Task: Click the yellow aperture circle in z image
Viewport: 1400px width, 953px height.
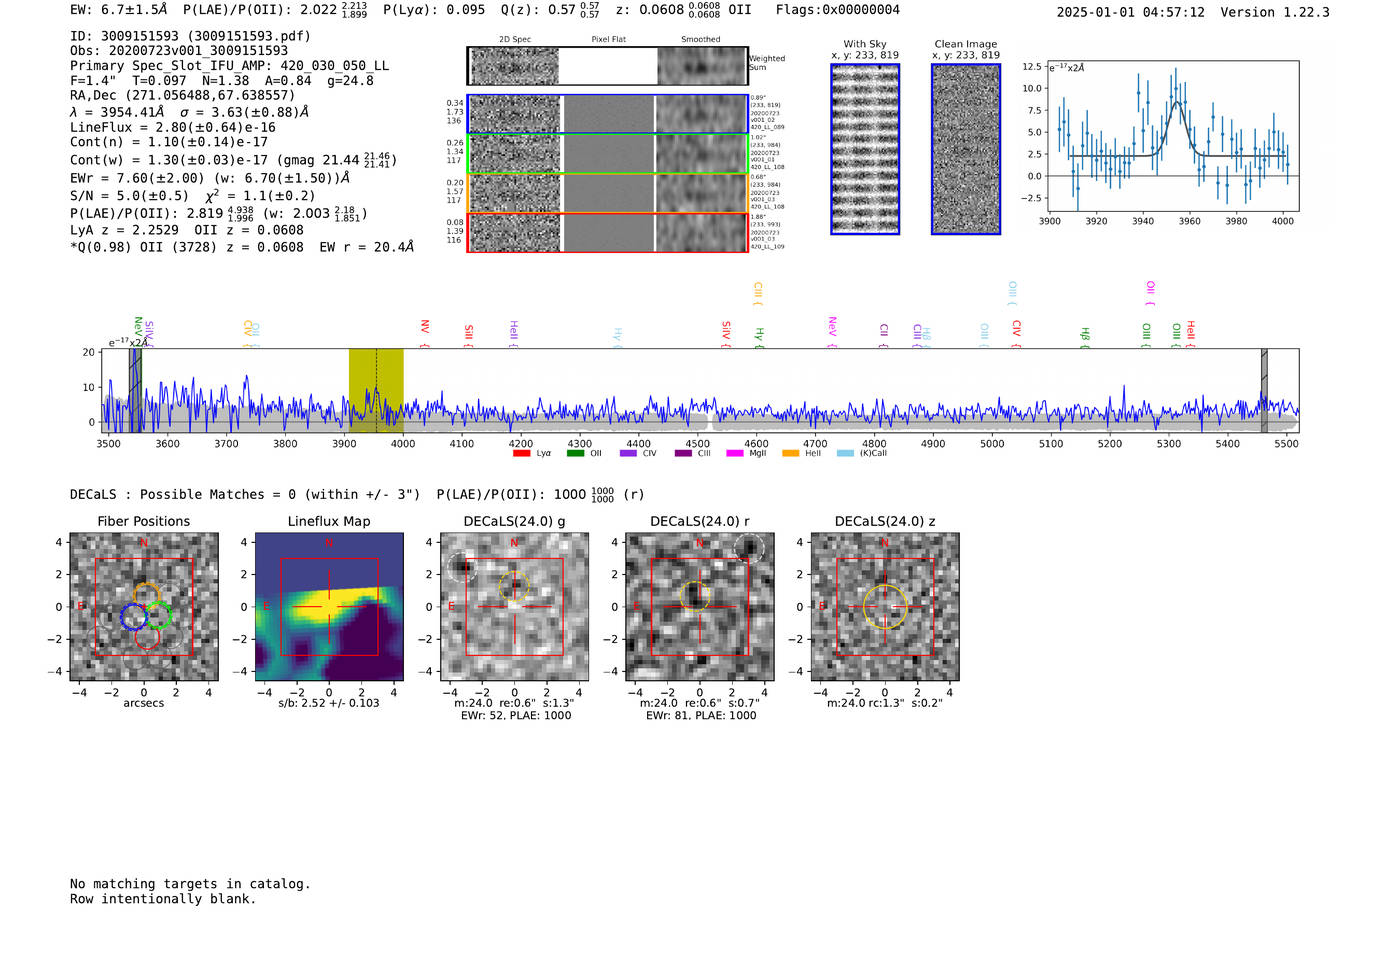Action: click(x=884, y=607)
